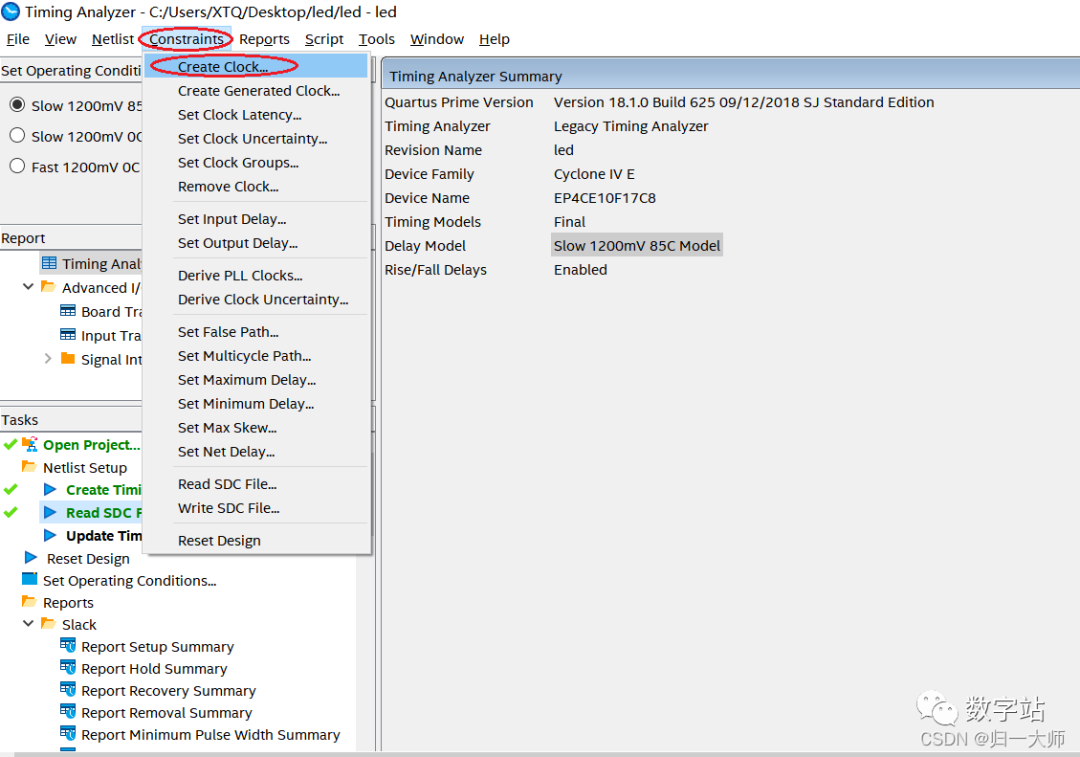Select Derive PLL Clocks... menu entry
Viewport: 1080px width, 757px height.
click(256, 276)
